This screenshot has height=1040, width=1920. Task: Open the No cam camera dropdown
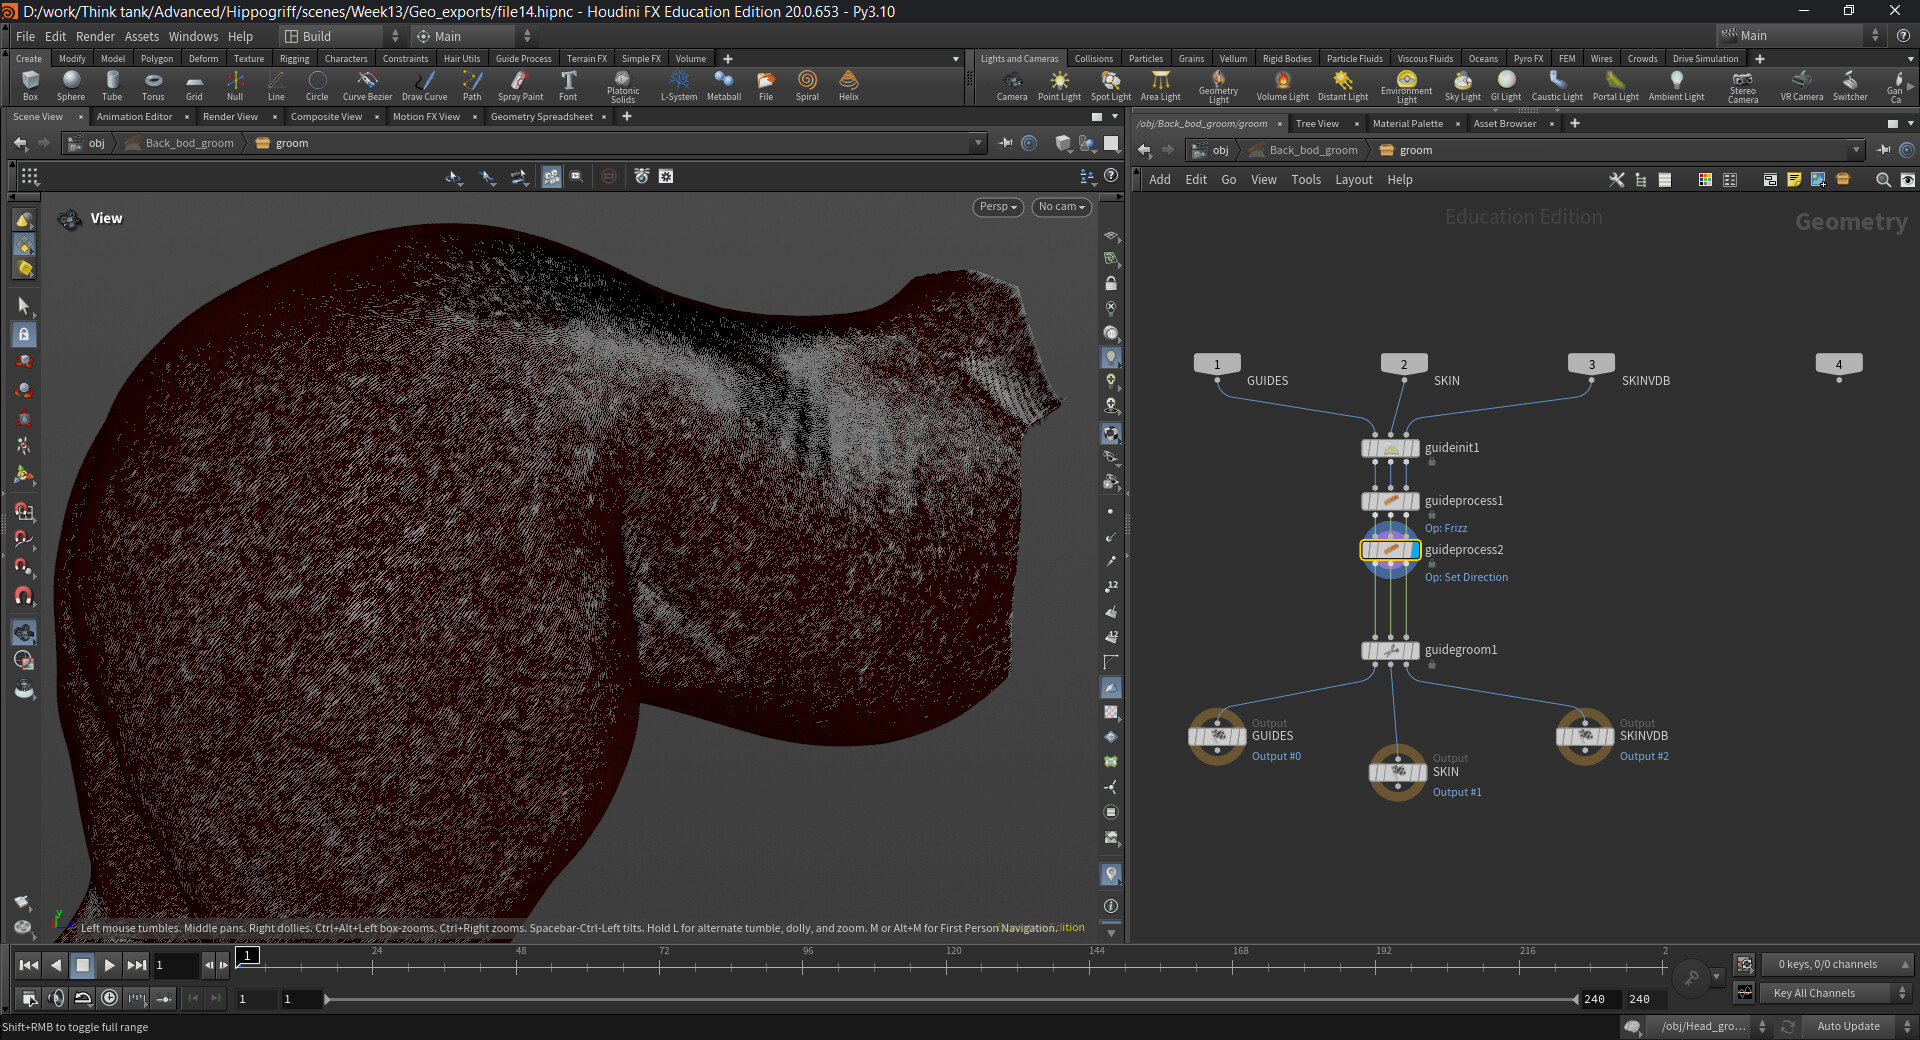click(1061, 207)
